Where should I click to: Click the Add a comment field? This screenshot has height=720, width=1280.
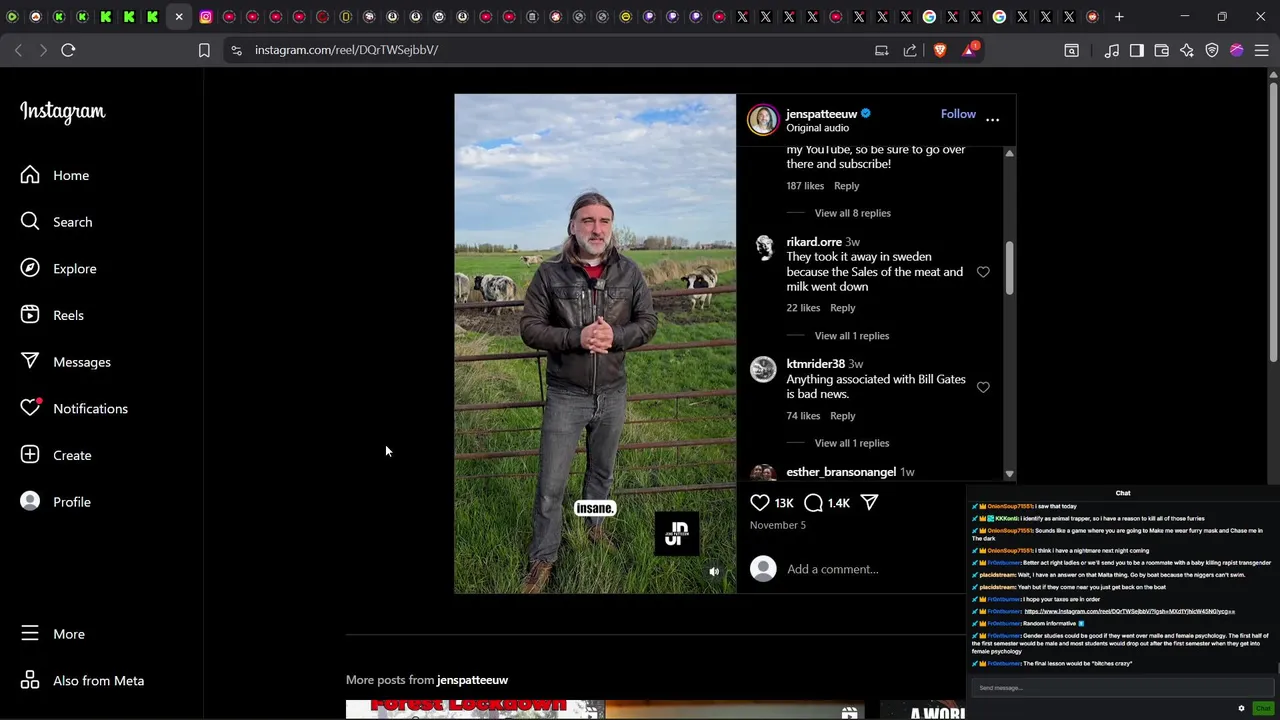[832, 569]
